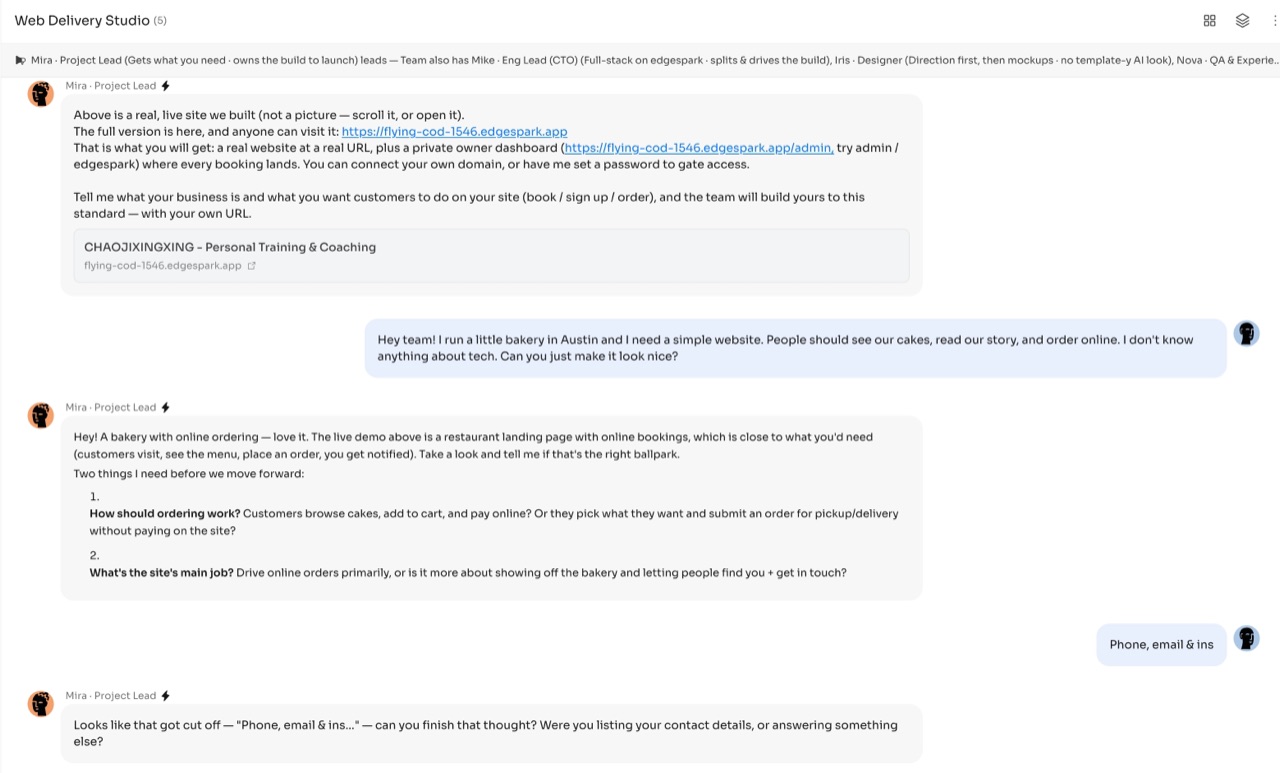Click user avatar next to bakery message
This screenshot has width=1280, height=773.
tap(1246, 333)
